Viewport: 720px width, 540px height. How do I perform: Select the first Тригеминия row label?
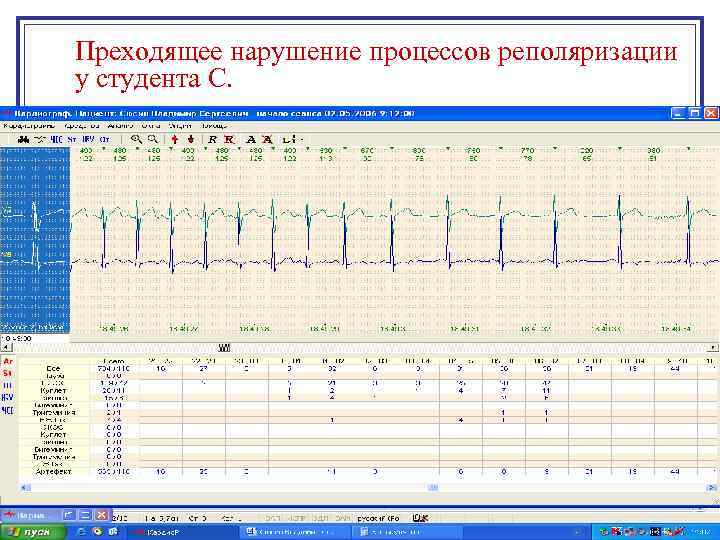click(54, 412)
